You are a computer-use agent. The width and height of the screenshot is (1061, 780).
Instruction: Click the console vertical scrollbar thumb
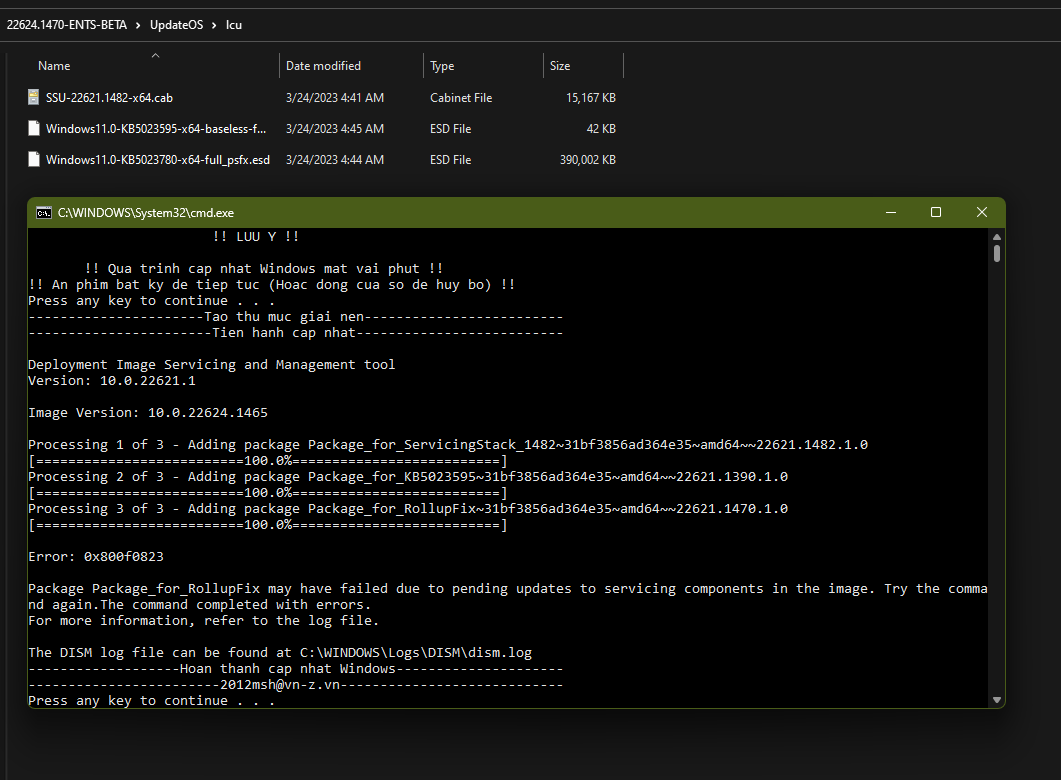(x=997, y=254)
